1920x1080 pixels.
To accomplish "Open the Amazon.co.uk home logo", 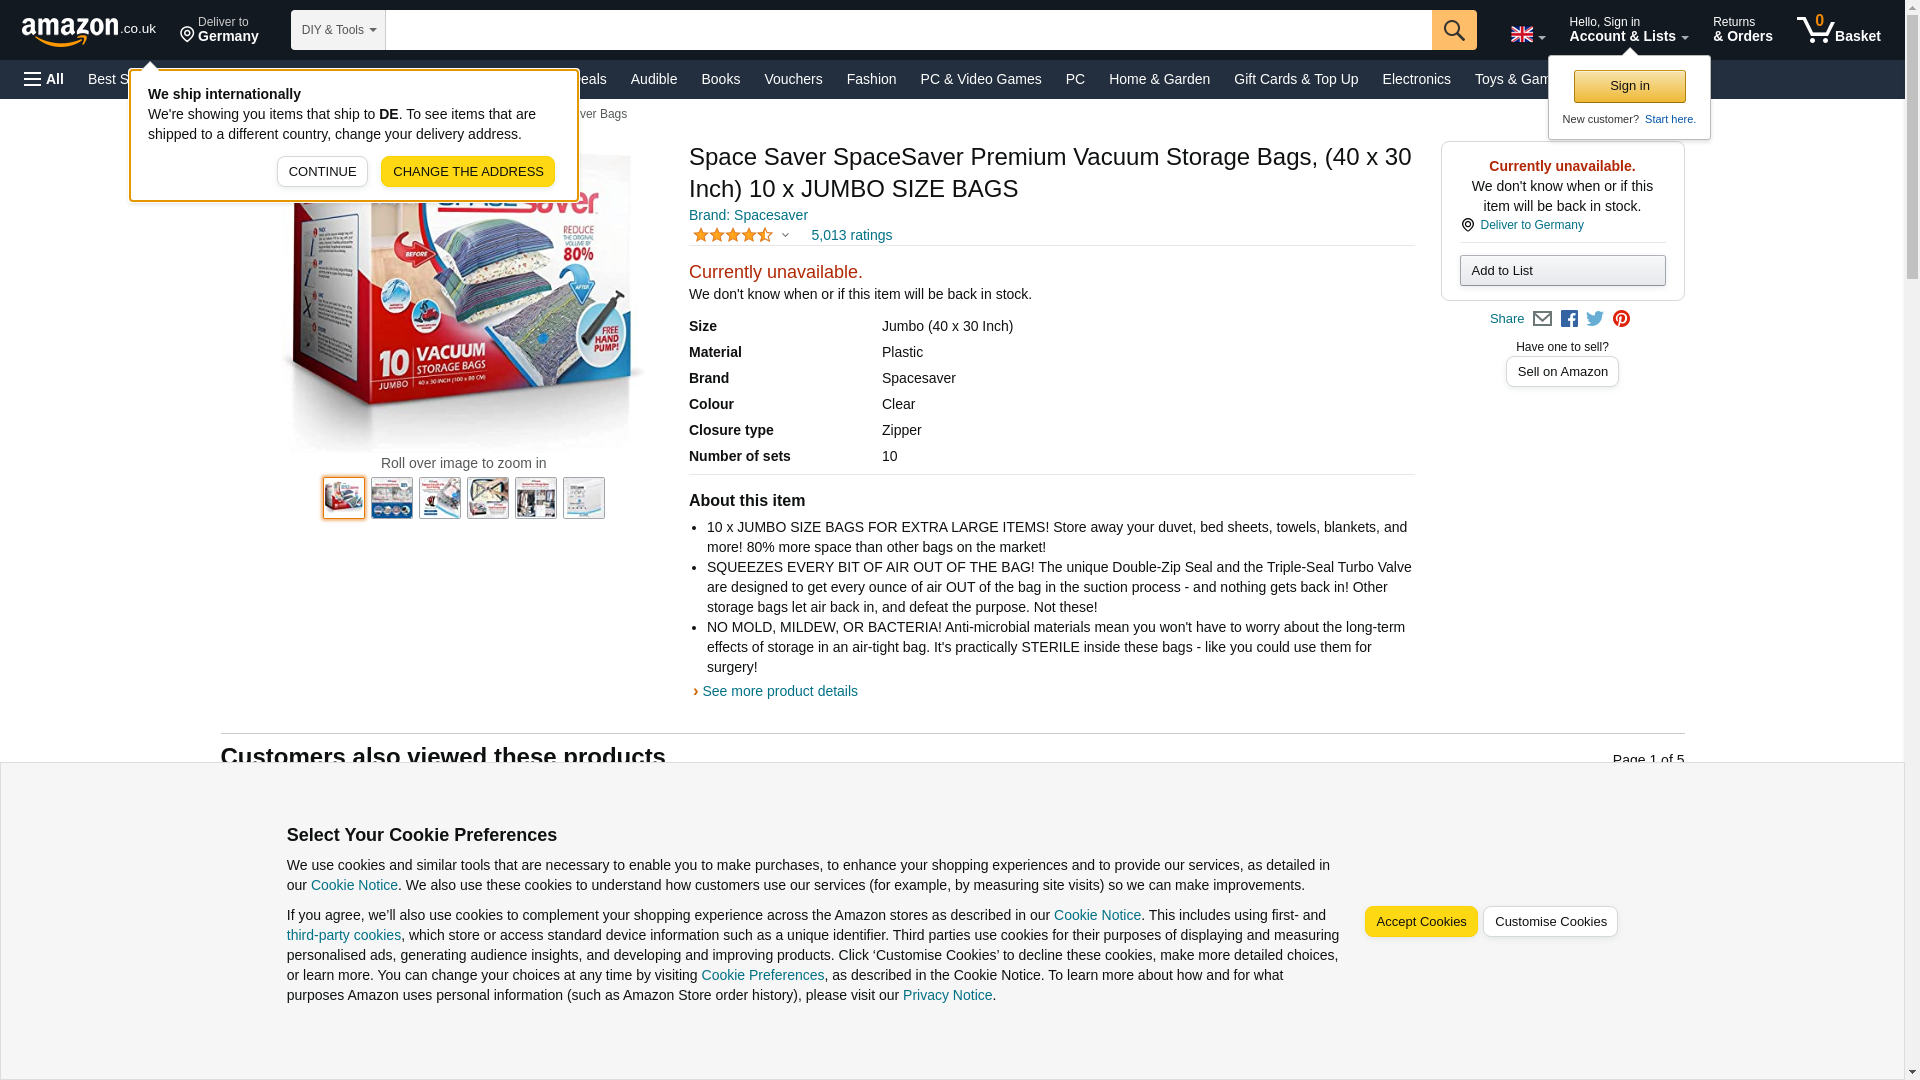I will (89, 30).
